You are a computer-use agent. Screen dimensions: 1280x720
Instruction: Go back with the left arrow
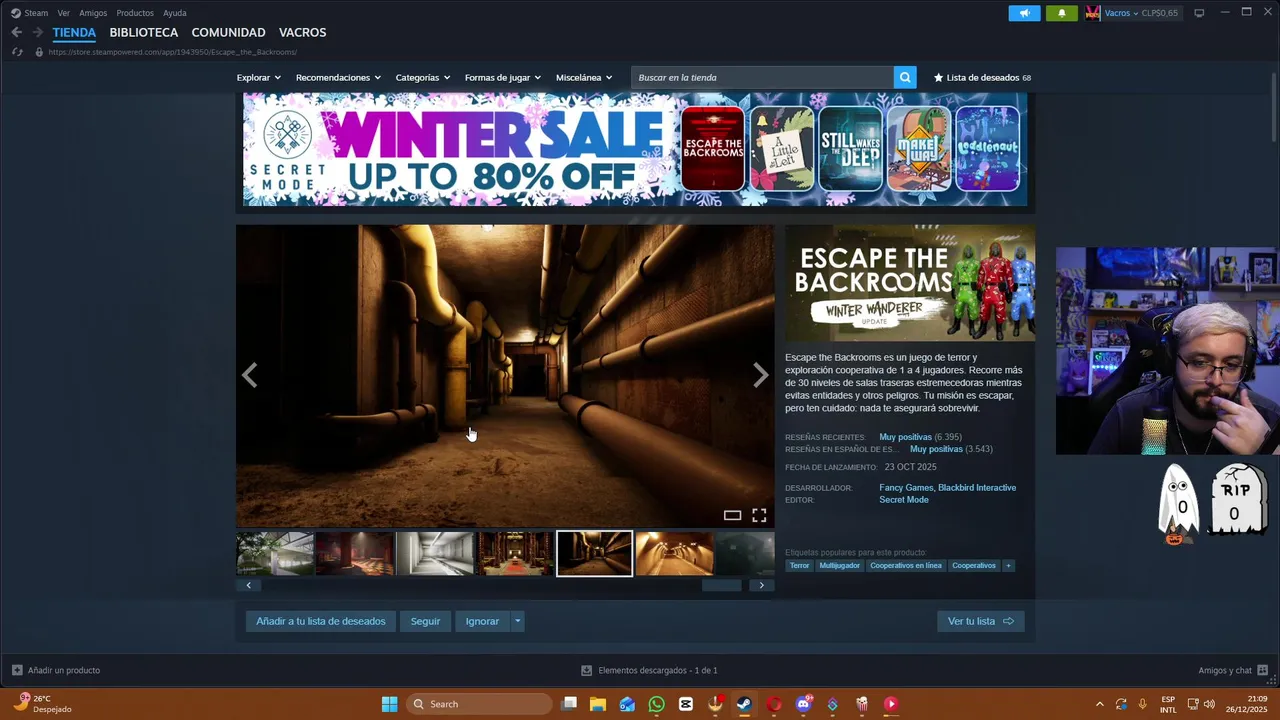[x=16, y=32]
